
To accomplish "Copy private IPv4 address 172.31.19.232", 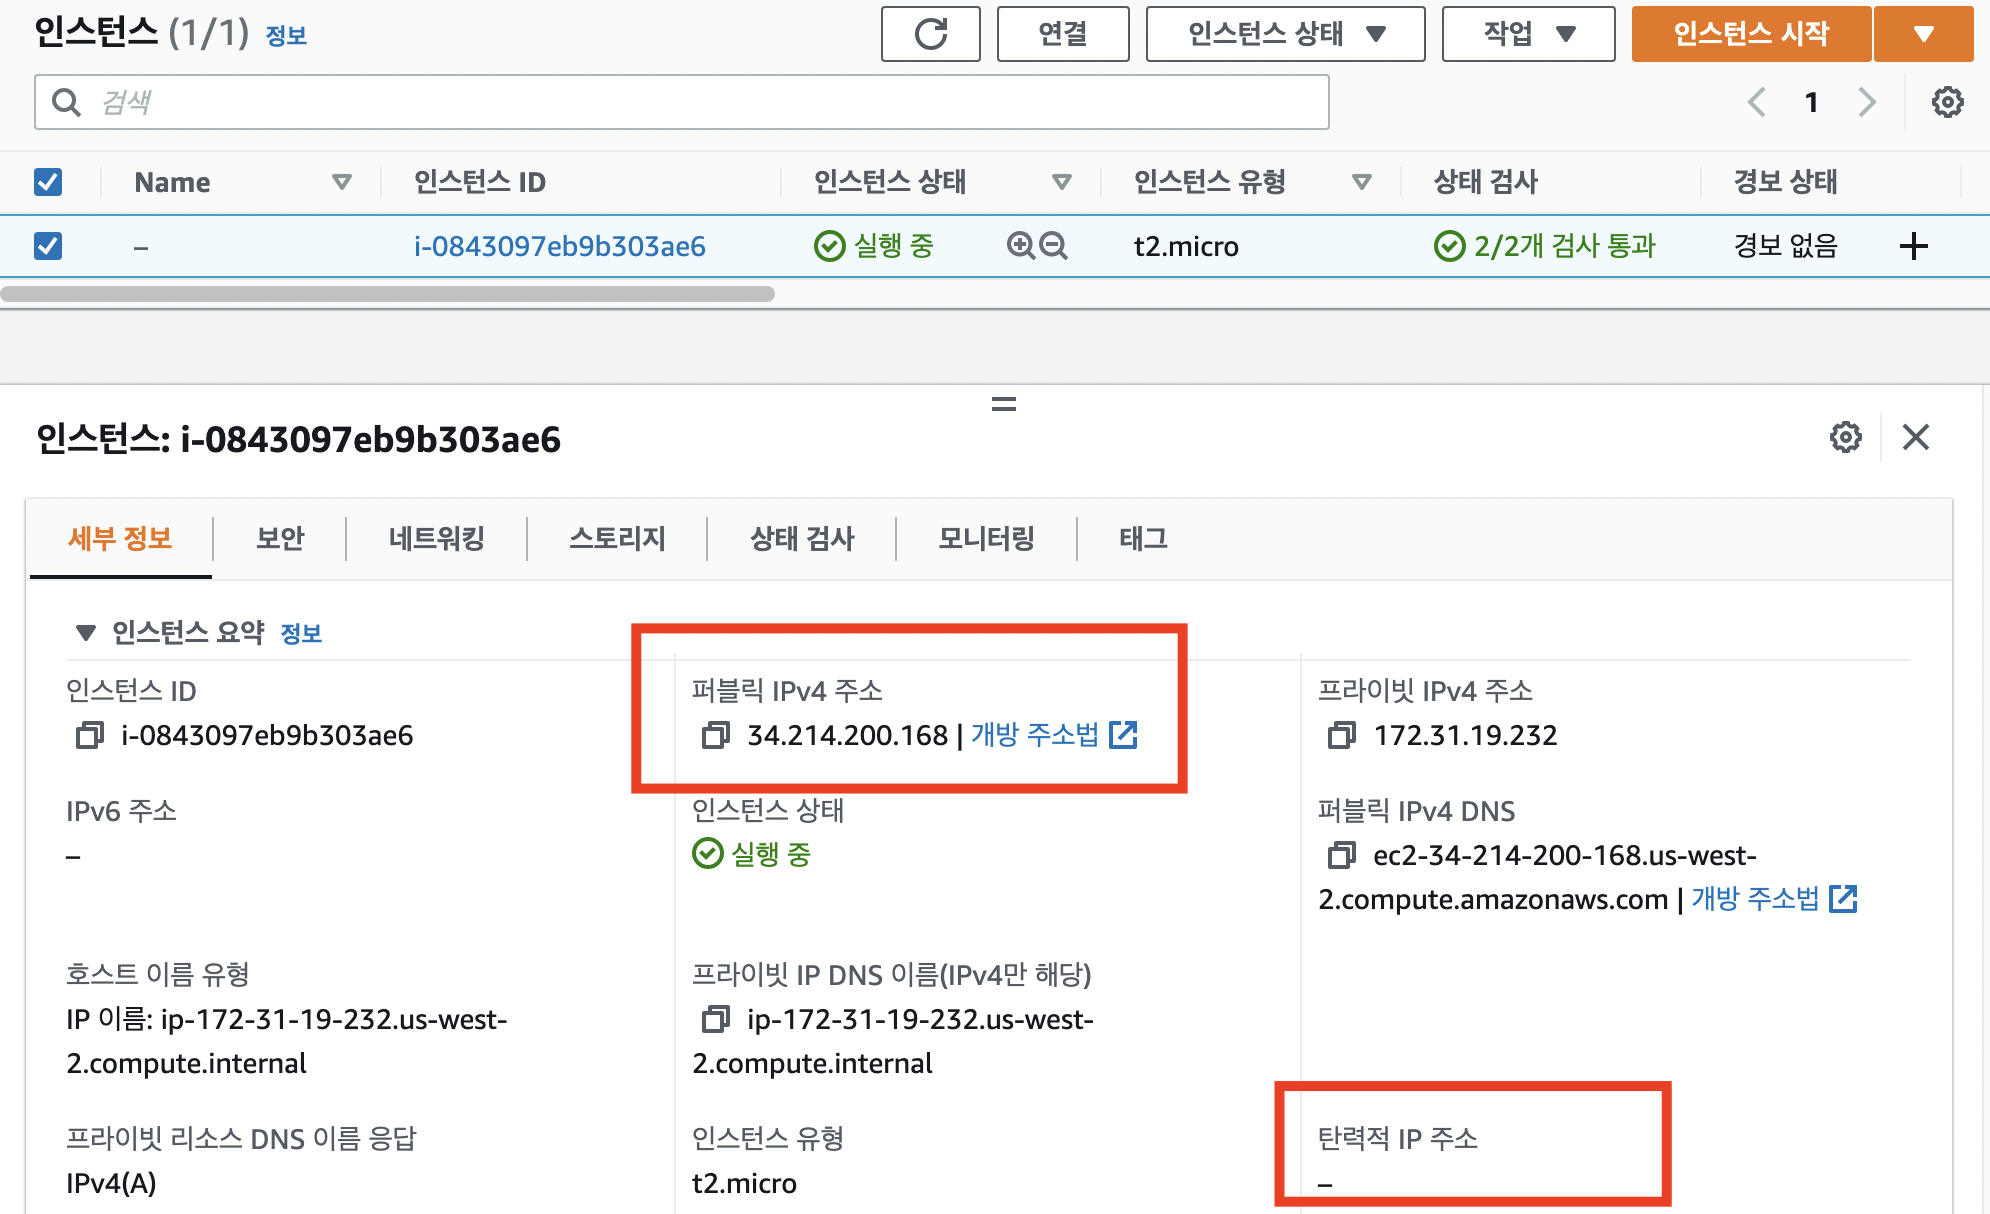I will (1341, 736).
